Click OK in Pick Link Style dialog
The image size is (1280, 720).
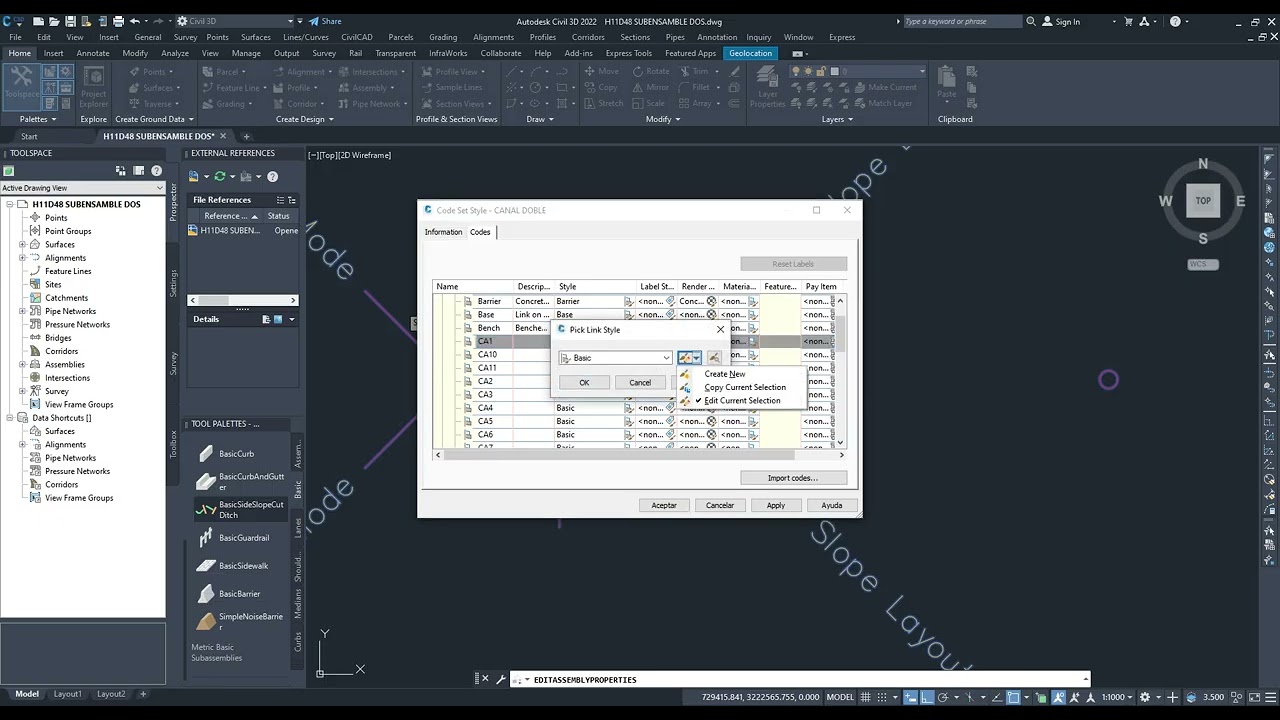584,382
